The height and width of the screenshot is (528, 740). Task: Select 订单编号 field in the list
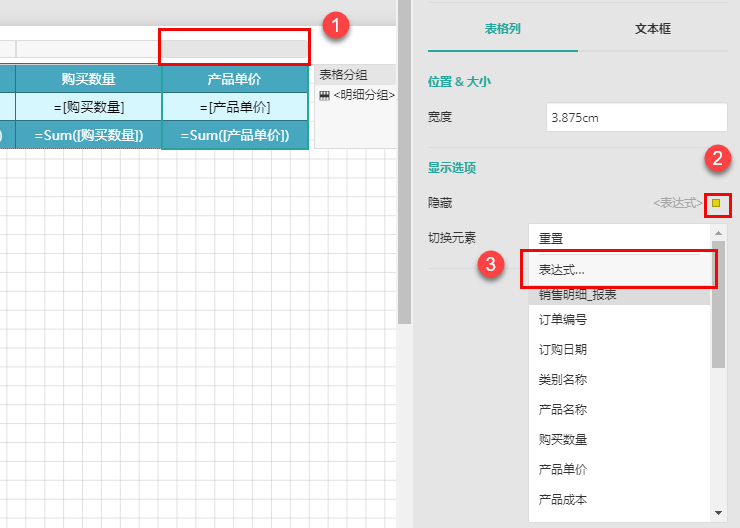tap(563, 320)
